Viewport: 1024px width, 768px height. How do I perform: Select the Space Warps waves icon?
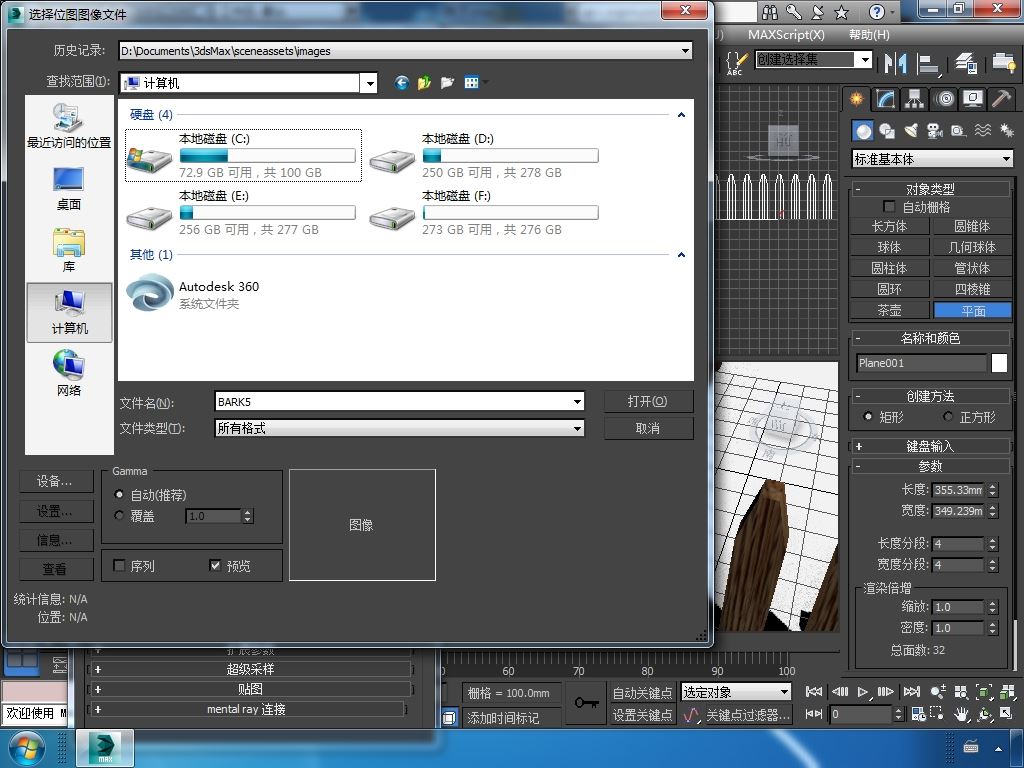tap(982, 131)
